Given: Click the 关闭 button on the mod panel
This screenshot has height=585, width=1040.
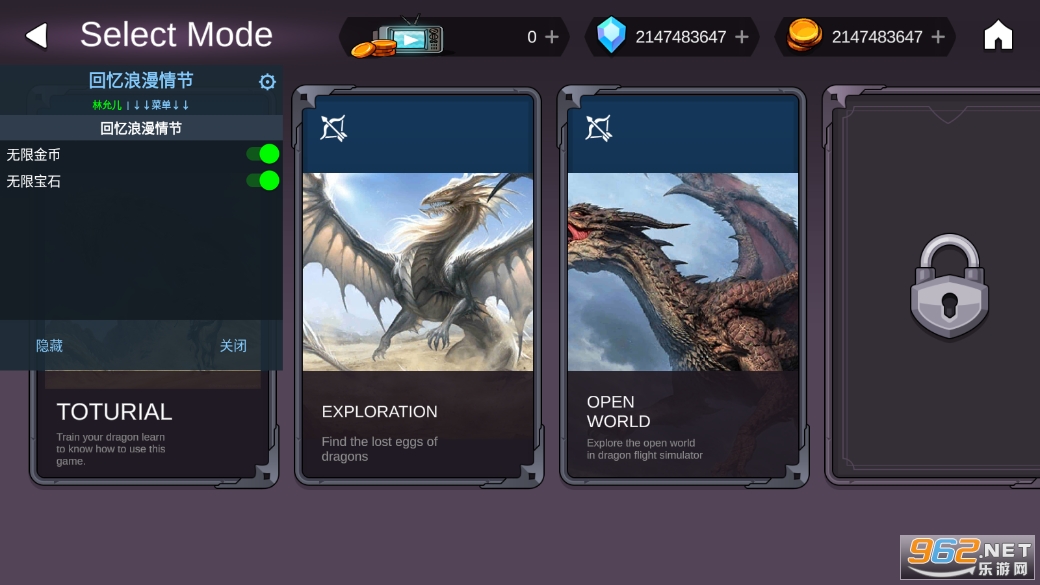Looking at the screenshot, I should 233,346.
